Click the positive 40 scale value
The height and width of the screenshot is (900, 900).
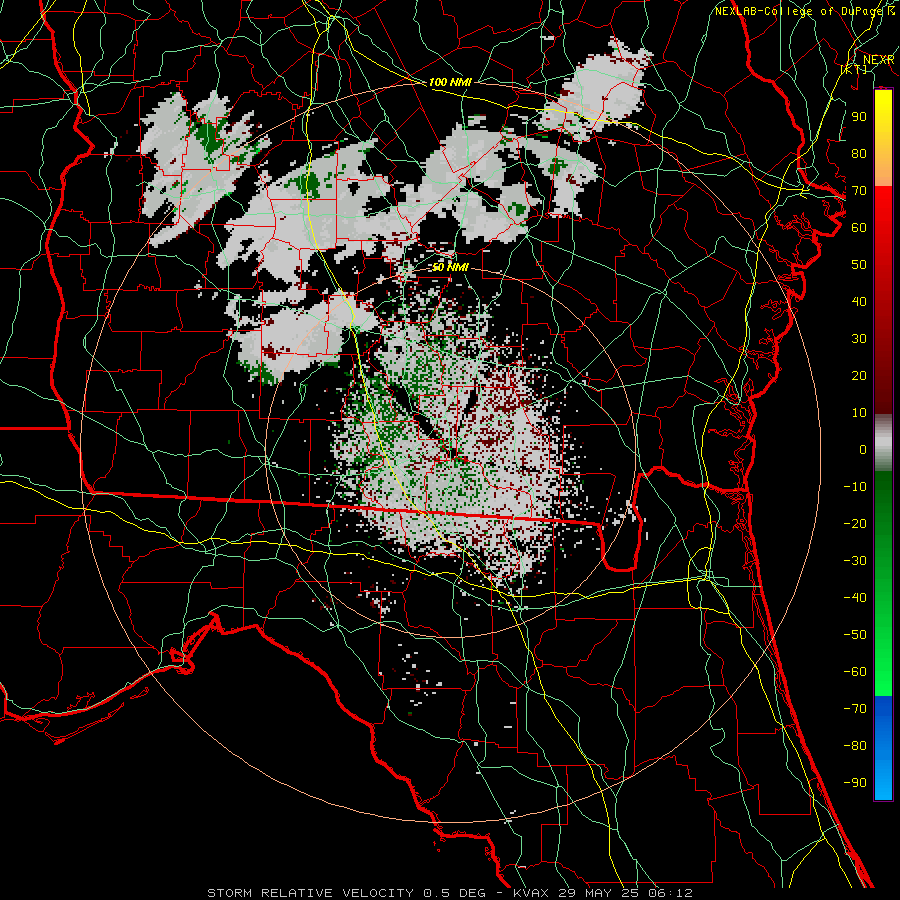(x=859, y=302)
